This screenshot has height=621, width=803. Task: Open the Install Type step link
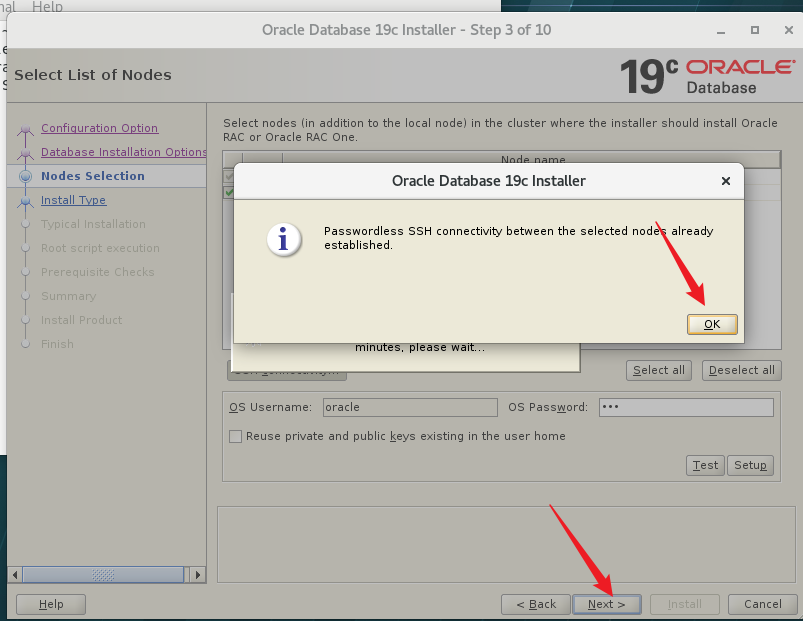[73, 200]
